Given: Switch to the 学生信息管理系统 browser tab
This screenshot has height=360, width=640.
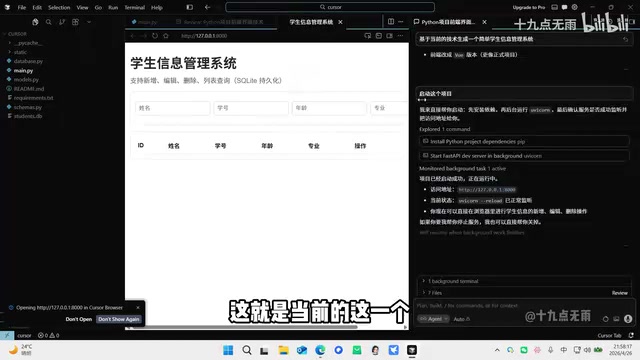Looking at the screenshot, I should (311, 22).
